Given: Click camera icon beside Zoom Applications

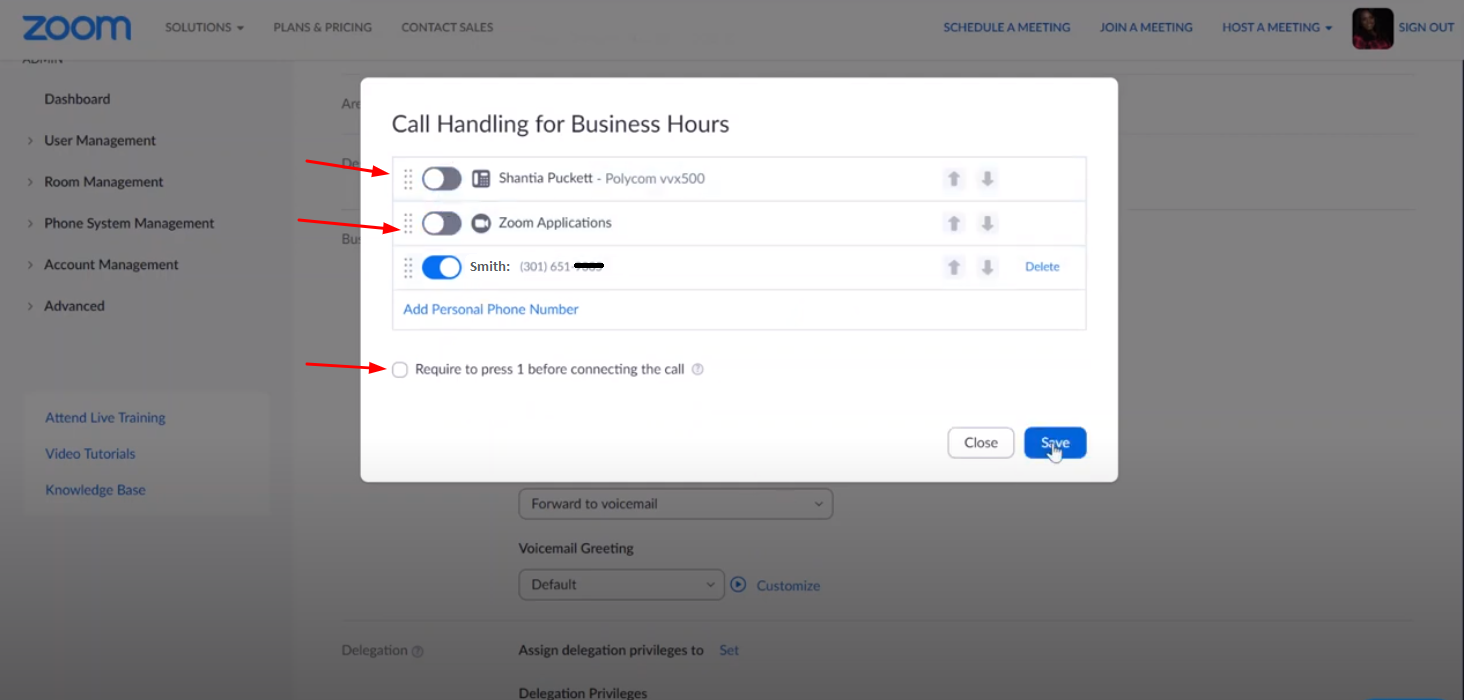Looking at the screenshot, I should (x=481, y=223).
